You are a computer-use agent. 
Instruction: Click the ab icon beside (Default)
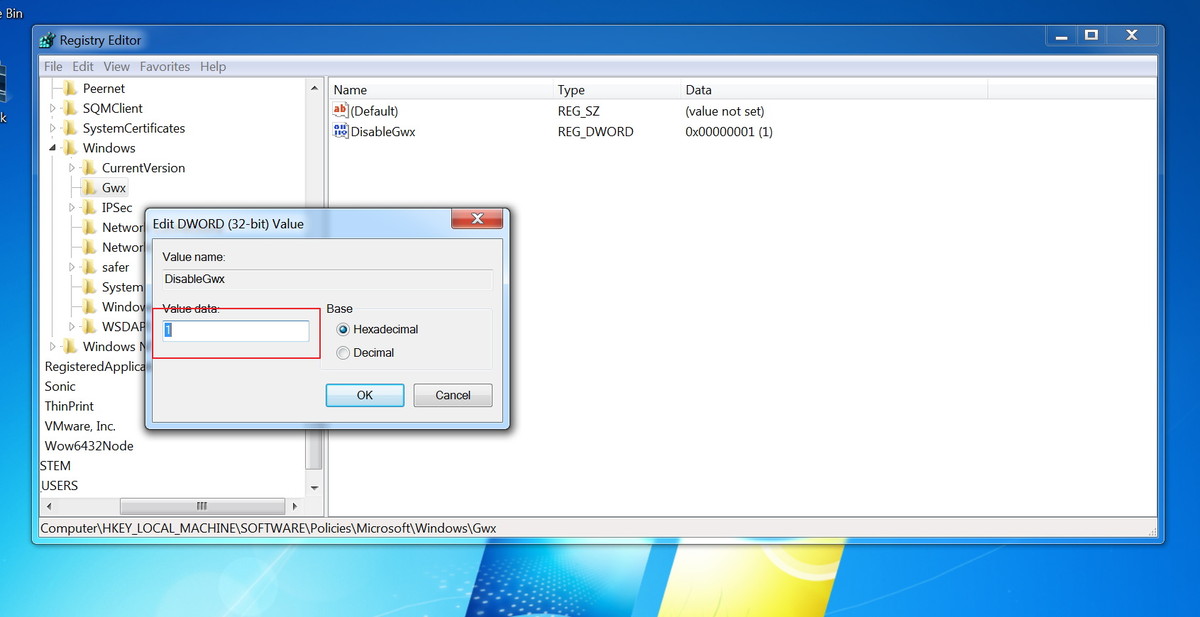[x=338, y=110]
